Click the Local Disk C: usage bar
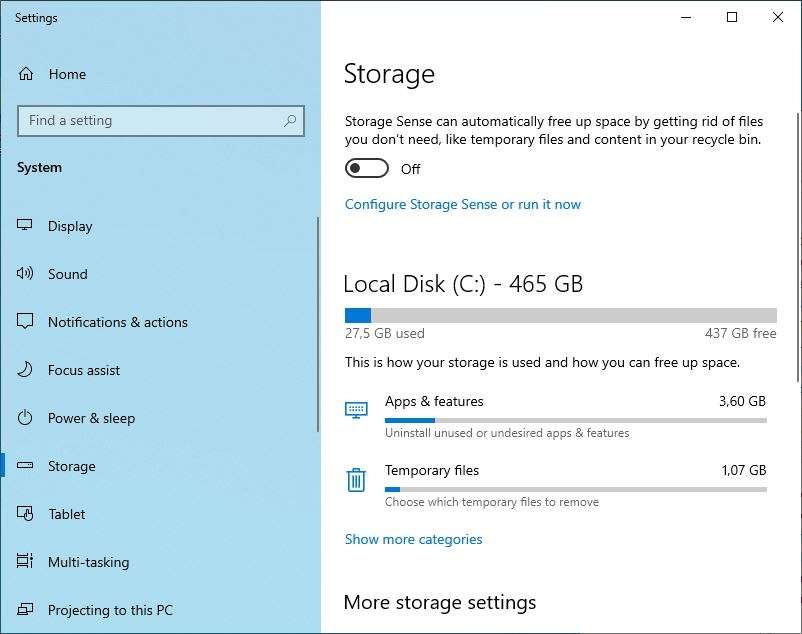The image size is (802, 634). 560,315
